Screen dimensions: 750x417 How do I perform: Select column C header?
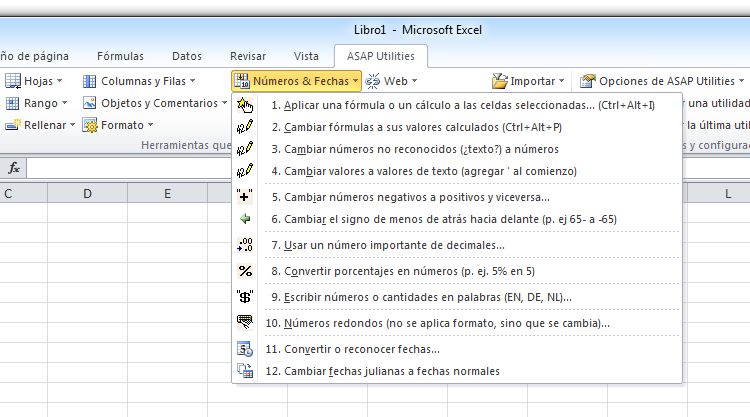[23, 193]
